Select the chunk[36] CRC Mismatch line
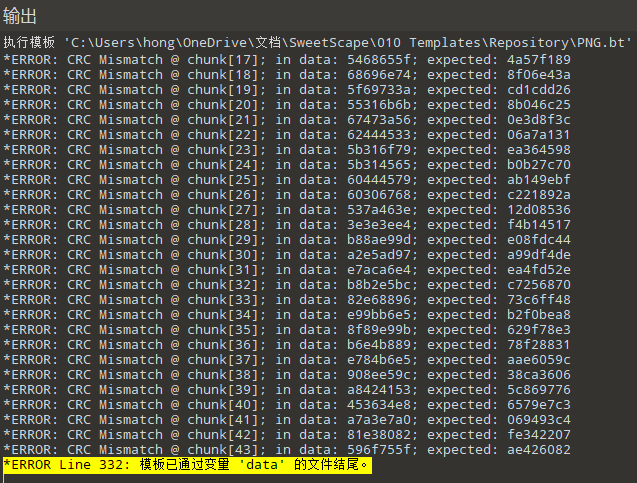 [287, 345]
